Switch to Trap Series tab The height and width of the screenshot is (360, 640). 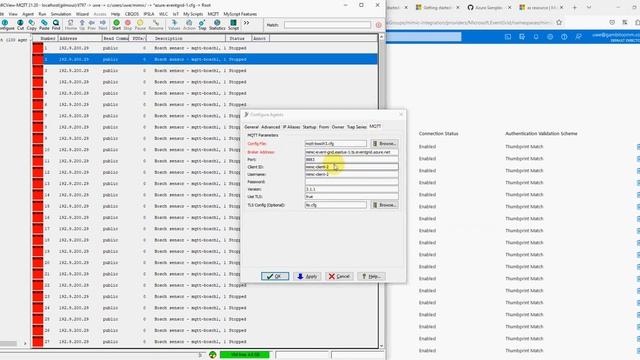point(357,127)
